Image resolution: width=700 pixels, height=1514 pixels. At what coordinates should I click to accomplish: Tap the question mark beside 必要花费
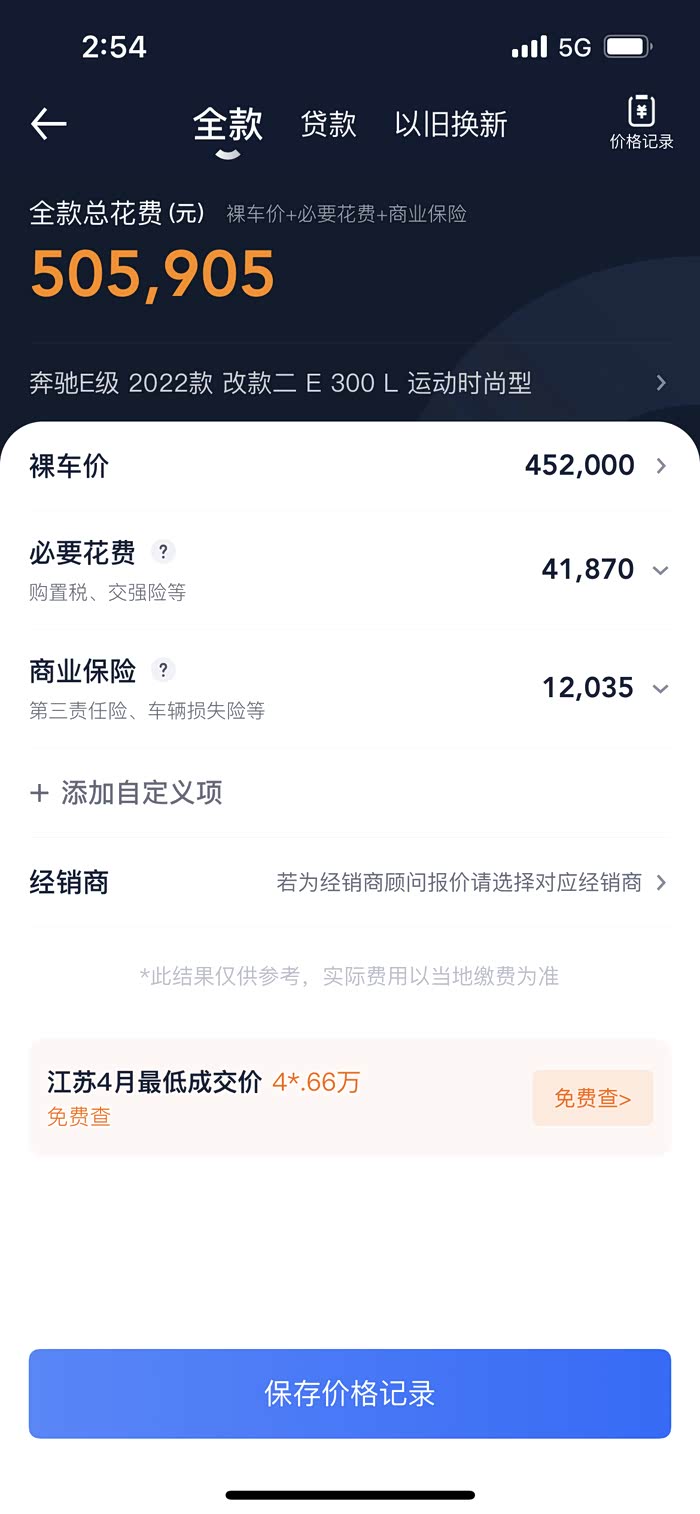coord(163,551)
